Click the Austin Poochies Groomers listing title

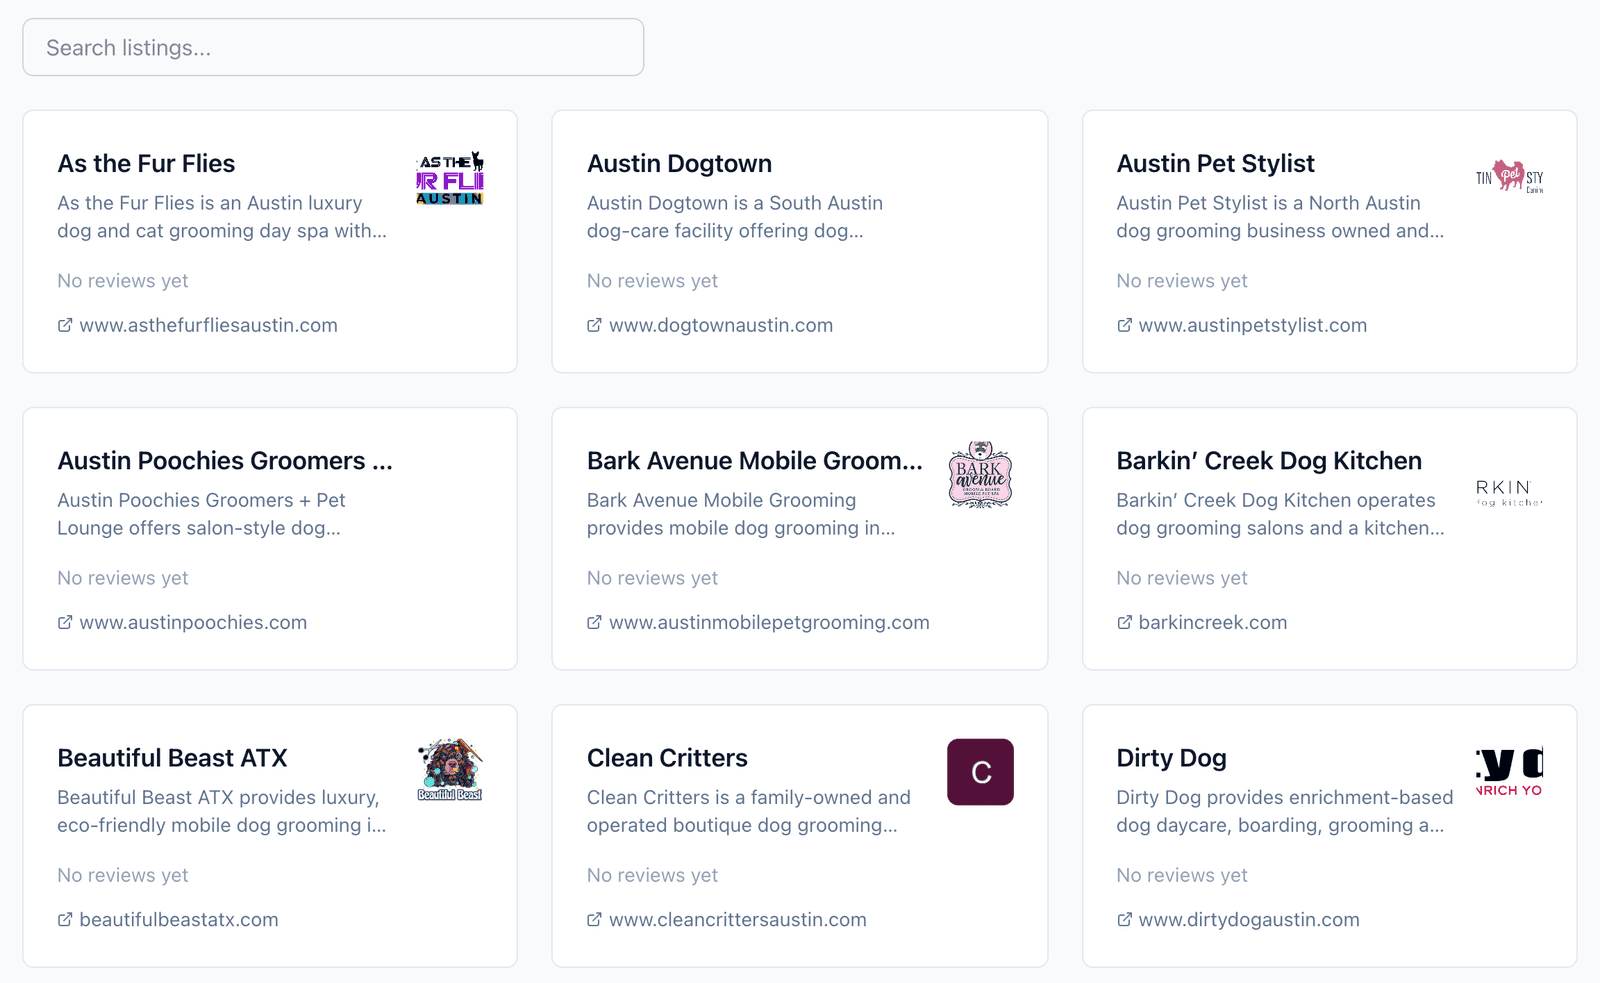(225, 460)
